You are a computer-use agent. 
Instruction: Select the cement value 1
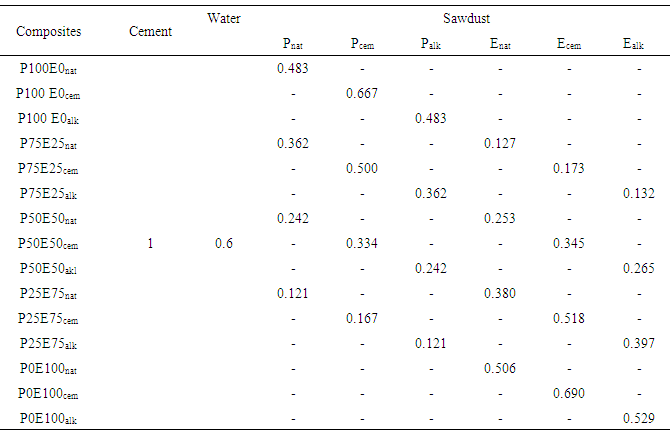click(151, 243)
